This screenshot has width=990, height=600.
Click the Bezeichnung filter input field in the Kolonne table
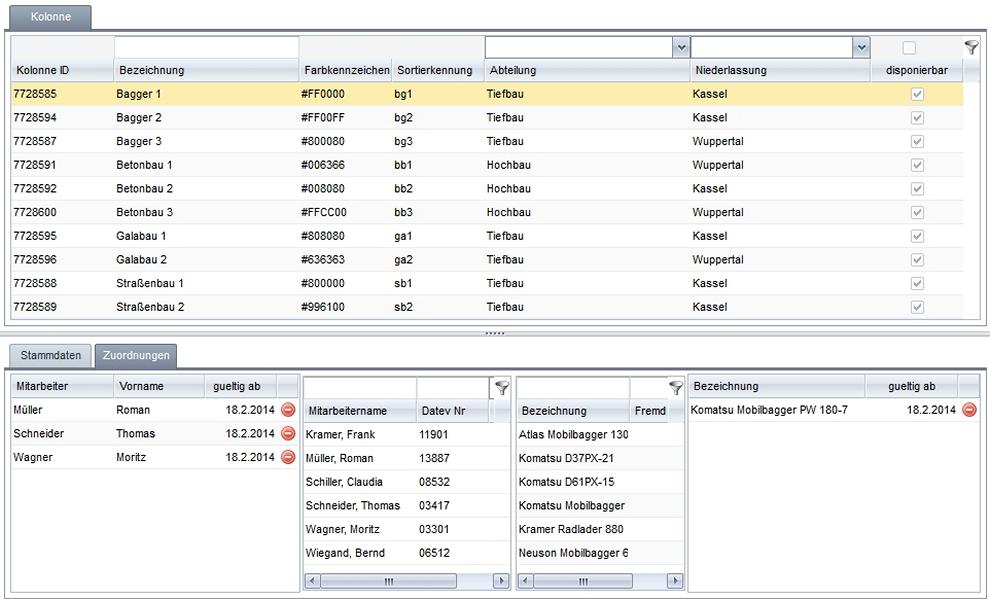click(x=206, y=47)
